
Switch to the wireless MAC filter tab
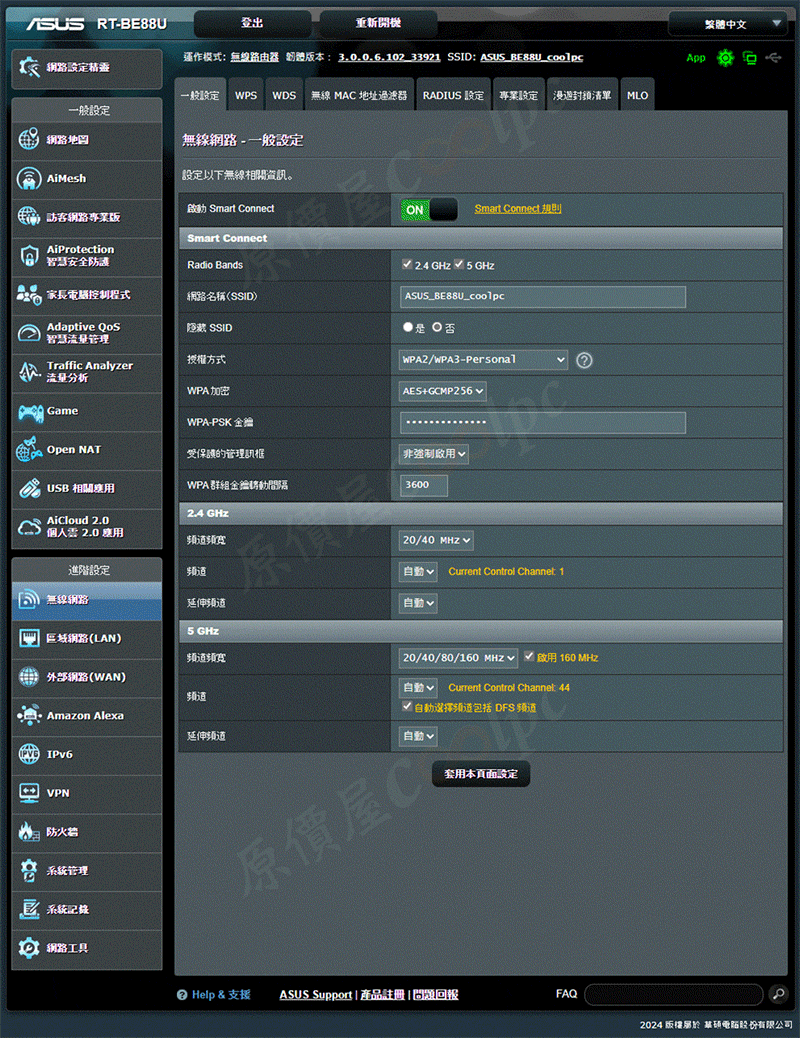[x=360, y=95]
